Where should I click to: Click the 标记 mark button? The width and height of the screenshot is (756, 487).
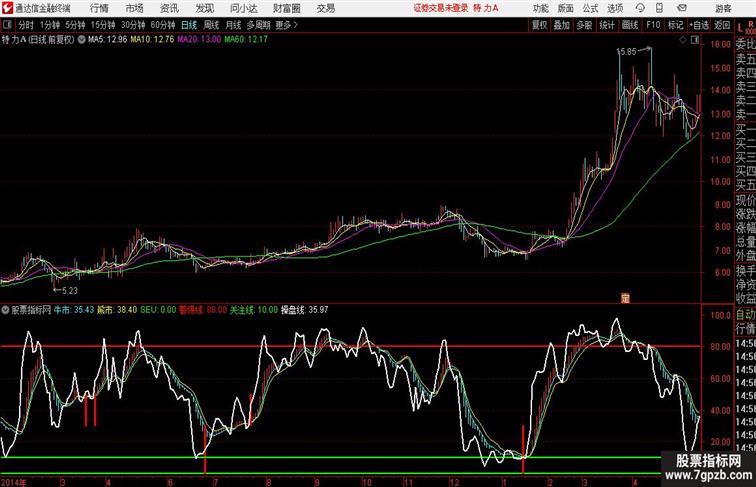(675, 25)
